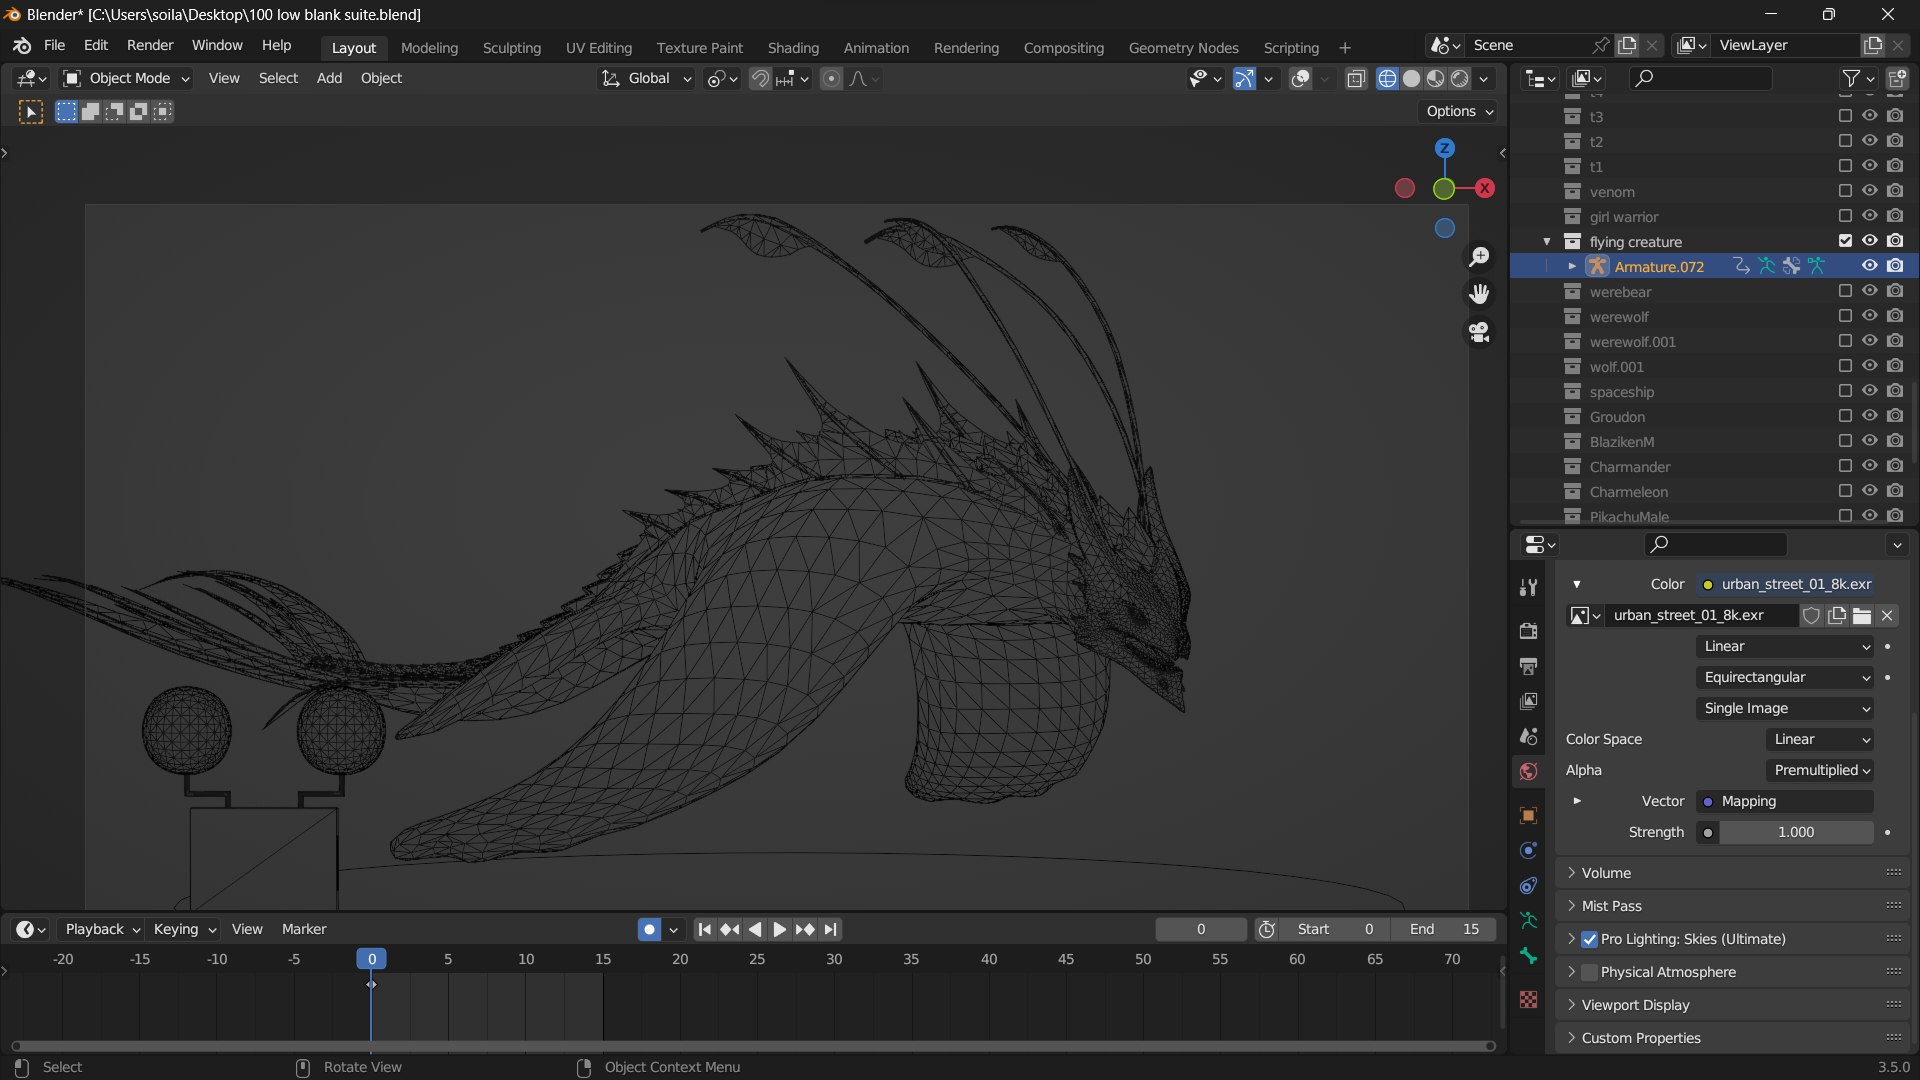
Task: Open image file browser folder icon
Action: tap(1862, 616)
